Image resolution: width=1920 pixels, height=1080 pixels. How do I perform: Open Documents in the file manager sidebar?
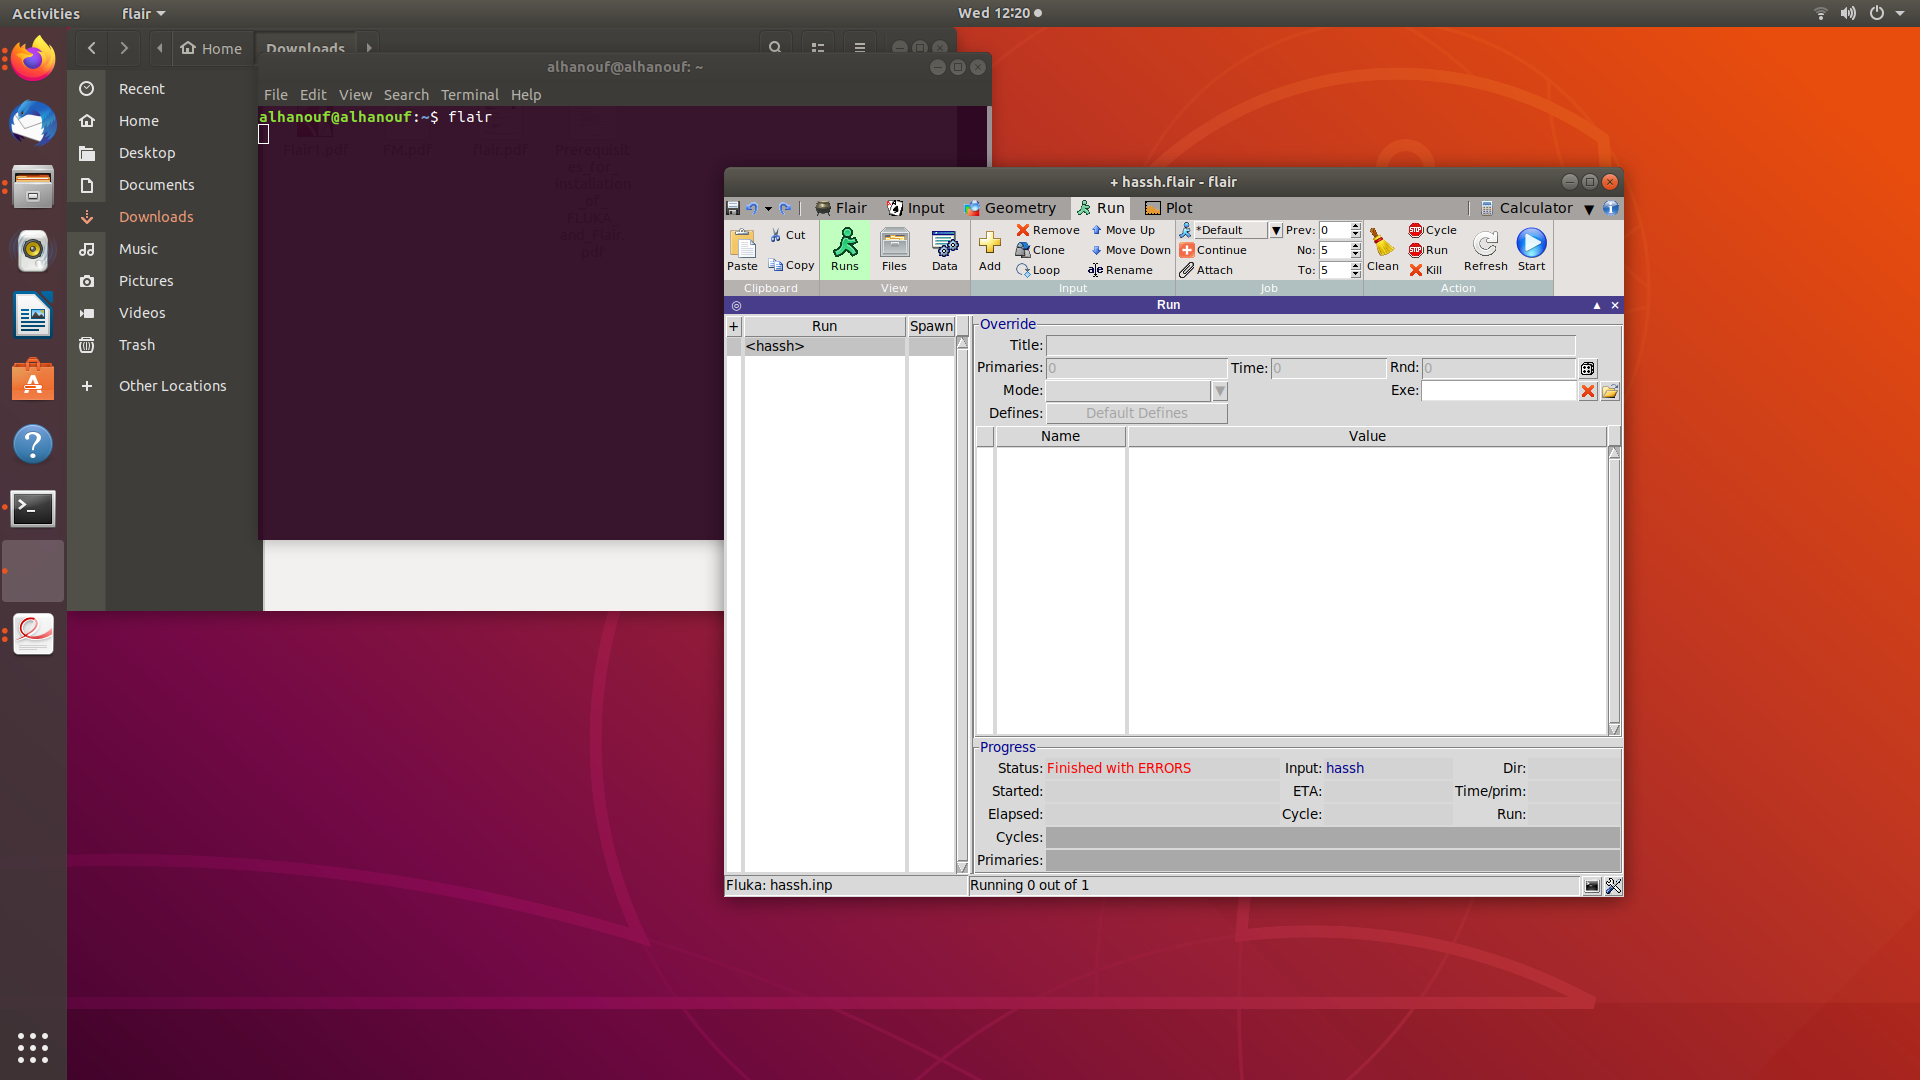coord(156,185)
